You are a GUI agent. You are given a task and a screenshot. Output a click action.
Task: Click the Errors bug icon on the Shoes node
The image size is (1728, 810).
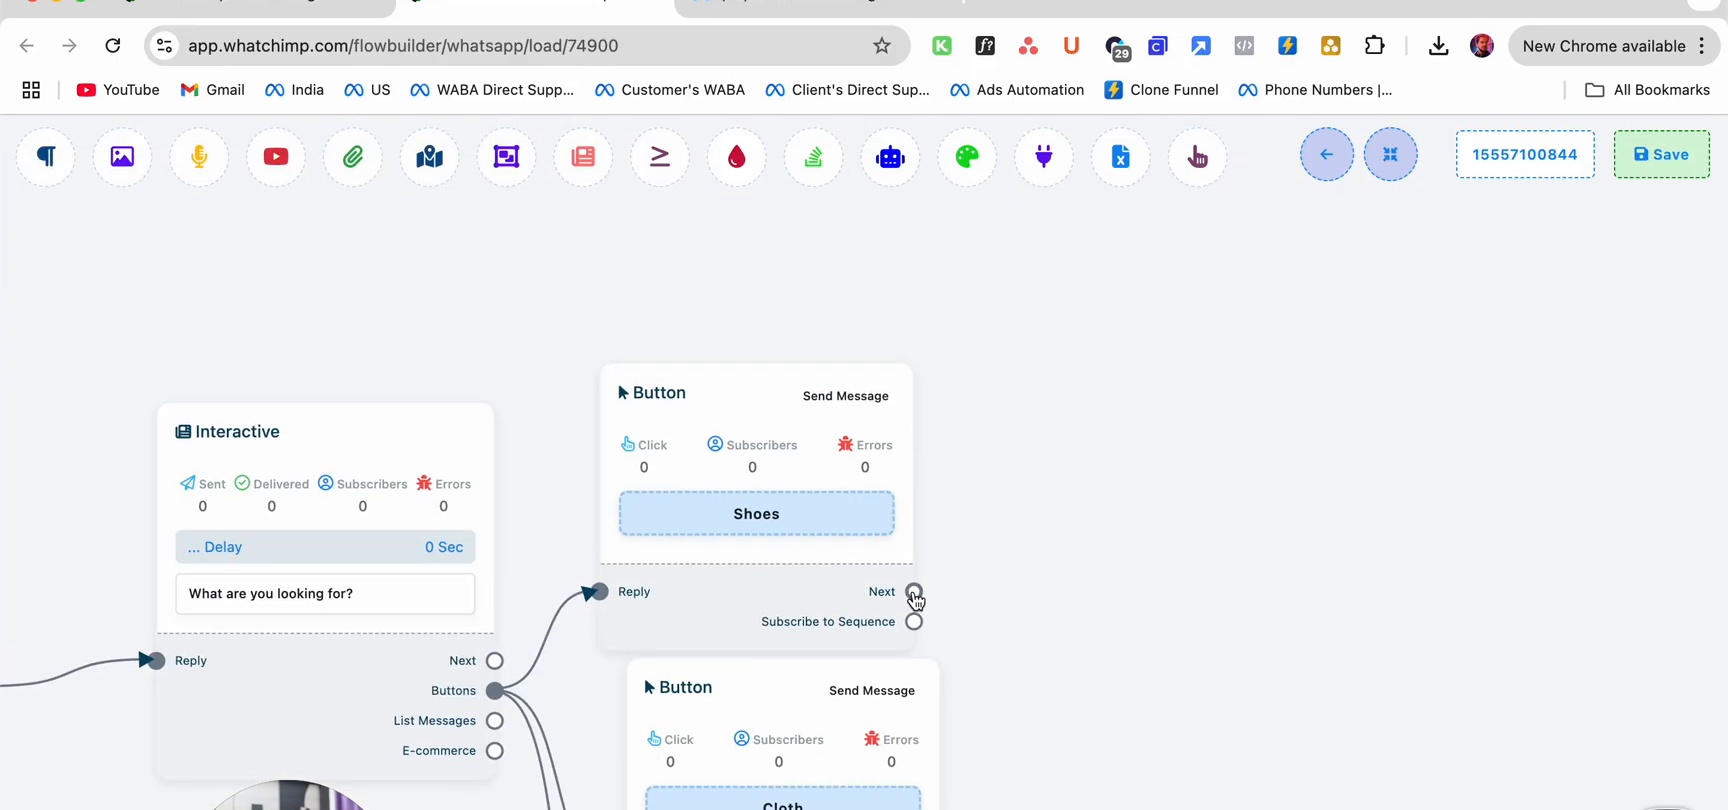(845, 444)
